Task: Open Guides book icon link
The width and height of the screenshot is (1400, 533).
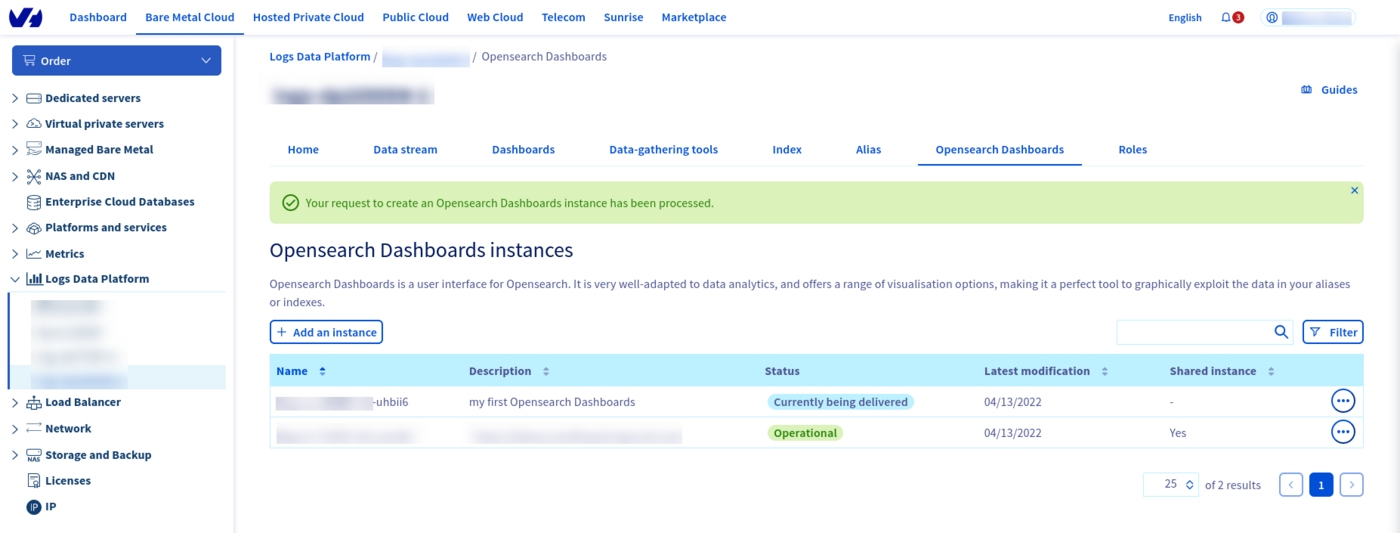Action: click(1306, 90)
